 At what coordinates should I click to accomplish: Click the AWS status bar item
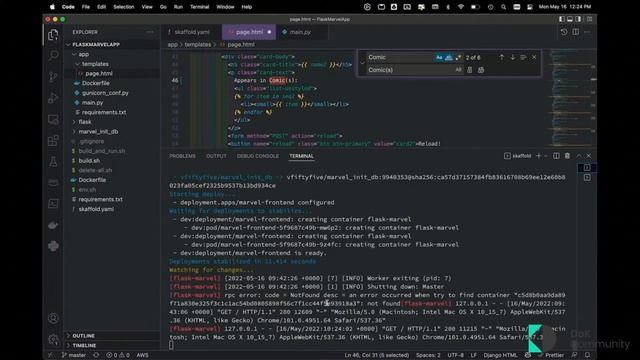click(x=142, y=355)
